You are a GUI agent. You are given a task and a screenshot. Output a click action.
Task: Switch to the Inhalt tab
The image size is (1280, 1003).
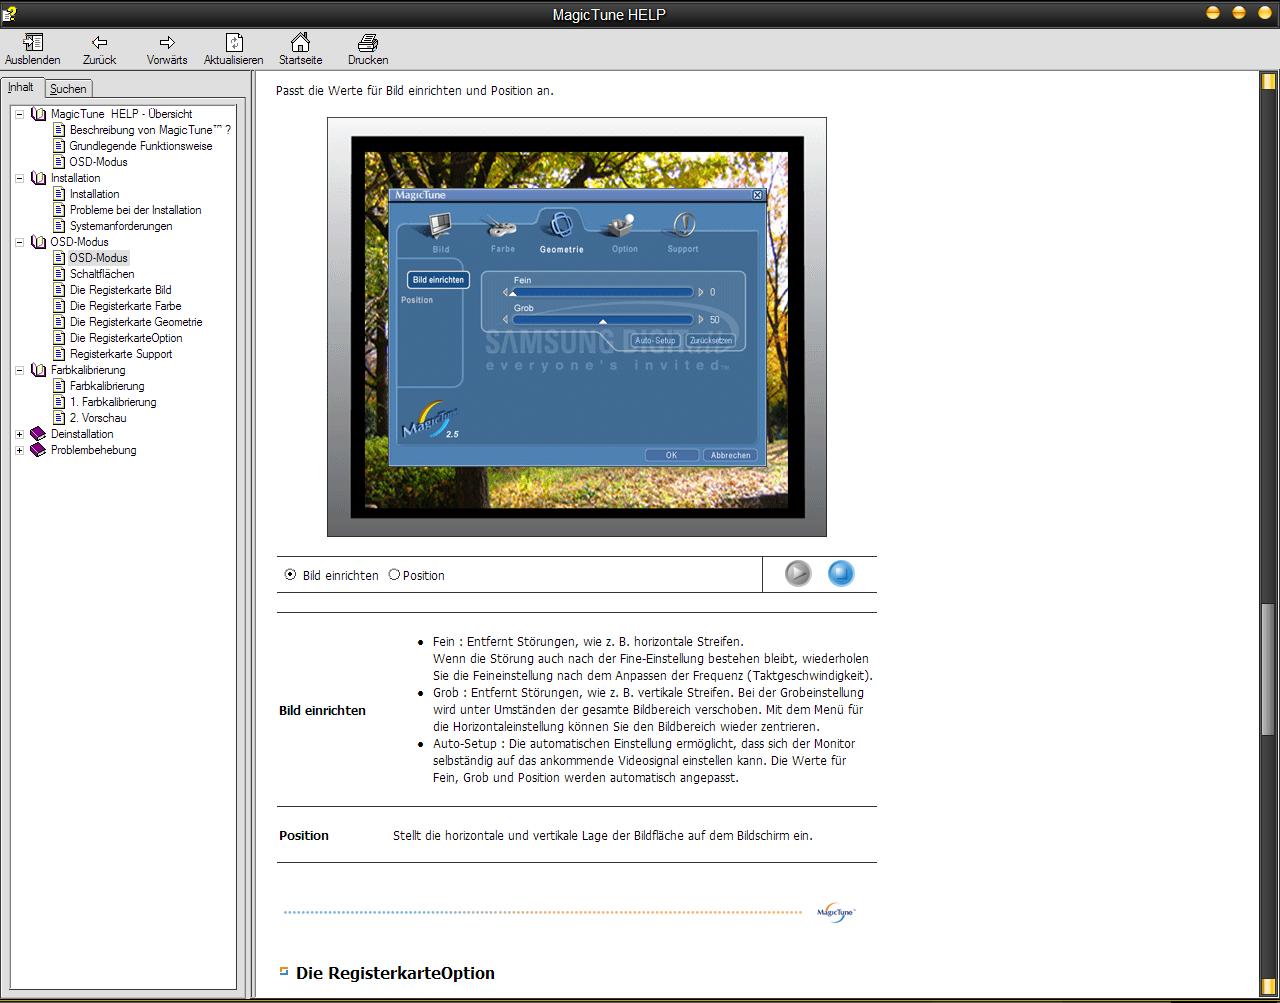[x=21, y=88]
